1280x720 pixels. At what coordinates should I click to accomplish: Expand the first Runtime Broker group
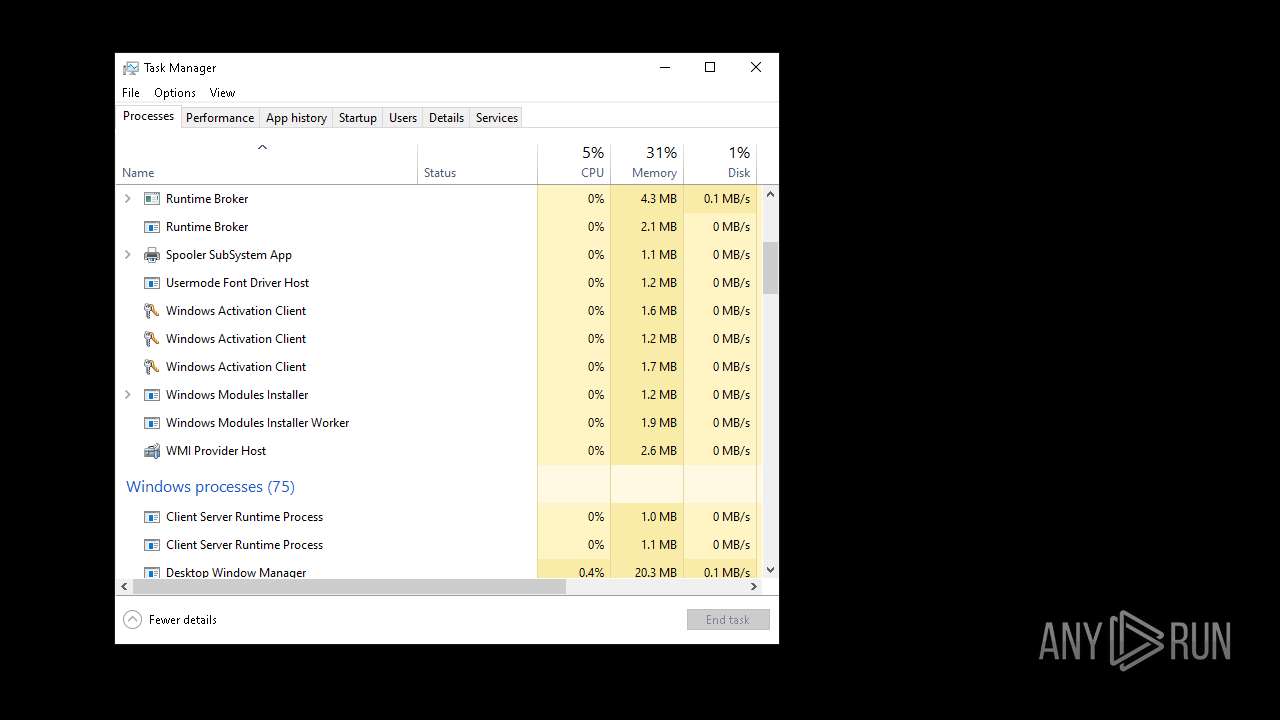coord(127,199)
